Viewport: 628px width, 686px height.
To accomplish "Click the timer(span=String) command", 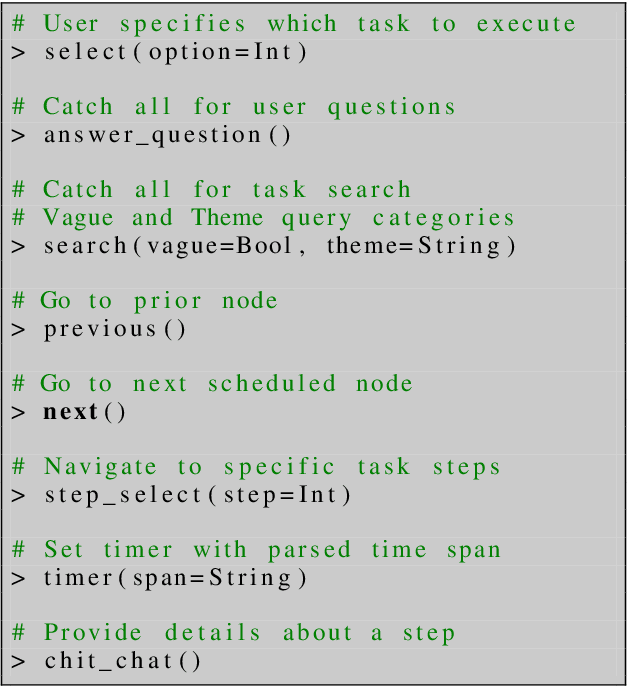I will click(175, 578).
